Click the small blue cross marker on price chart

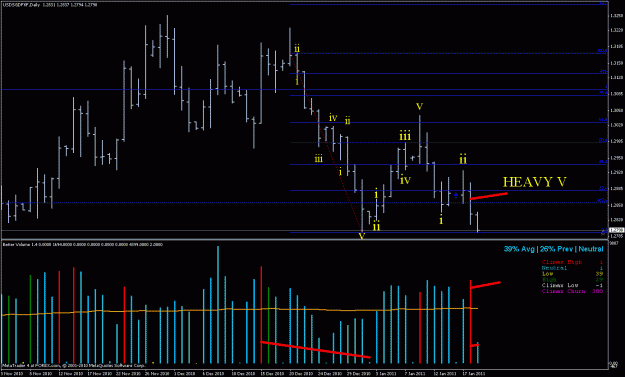tap(456, 195)
